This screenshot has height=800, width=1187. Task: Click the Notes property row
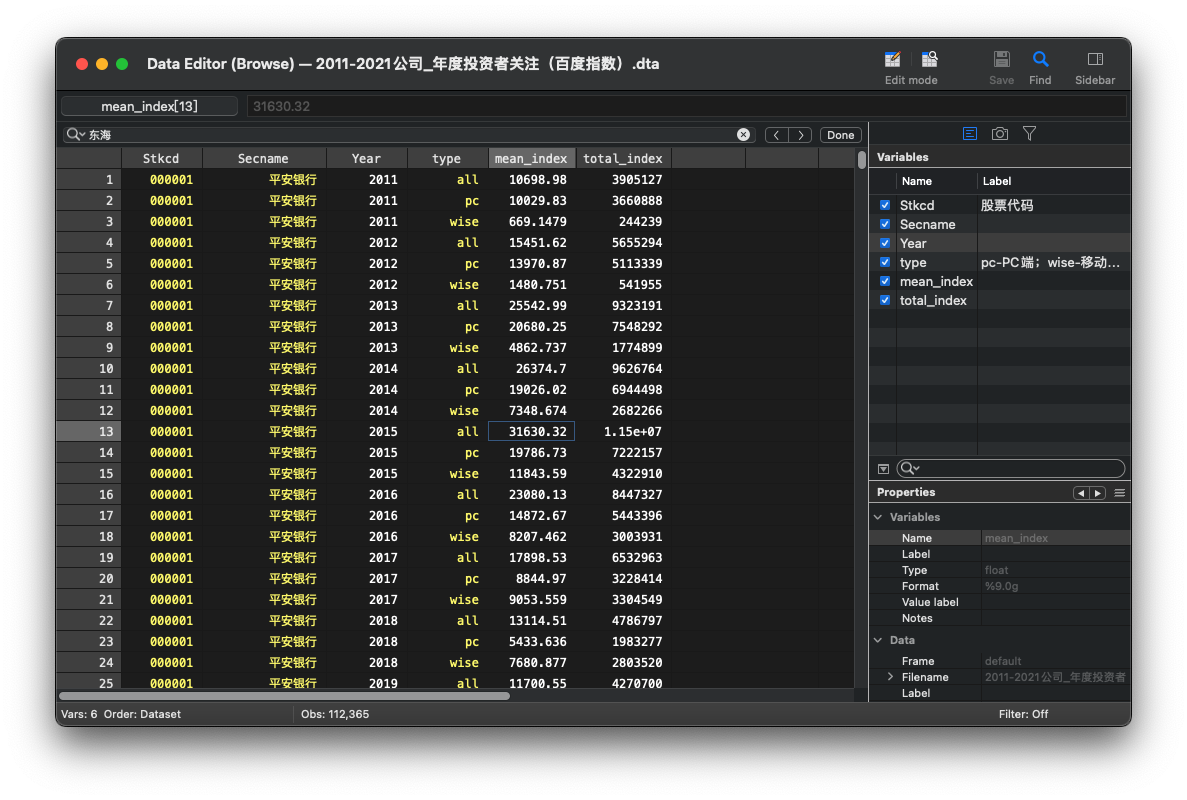pyautogui.click(x=999, y=618)
